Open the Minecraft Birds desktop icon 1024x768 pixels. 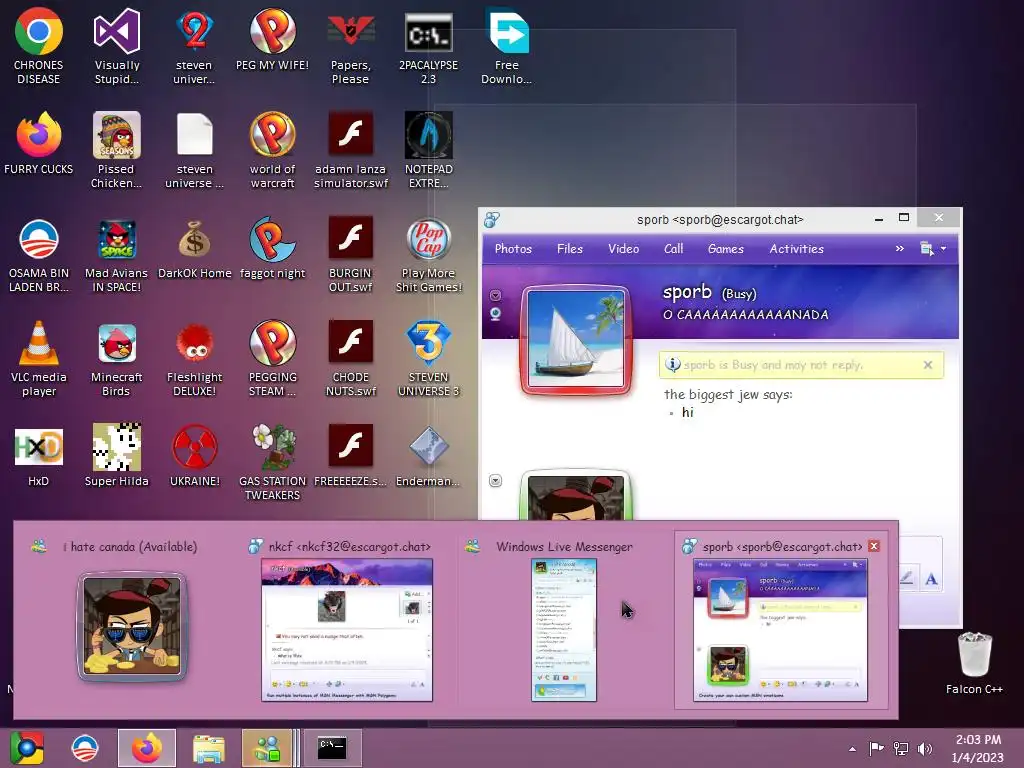click(116, 358)
